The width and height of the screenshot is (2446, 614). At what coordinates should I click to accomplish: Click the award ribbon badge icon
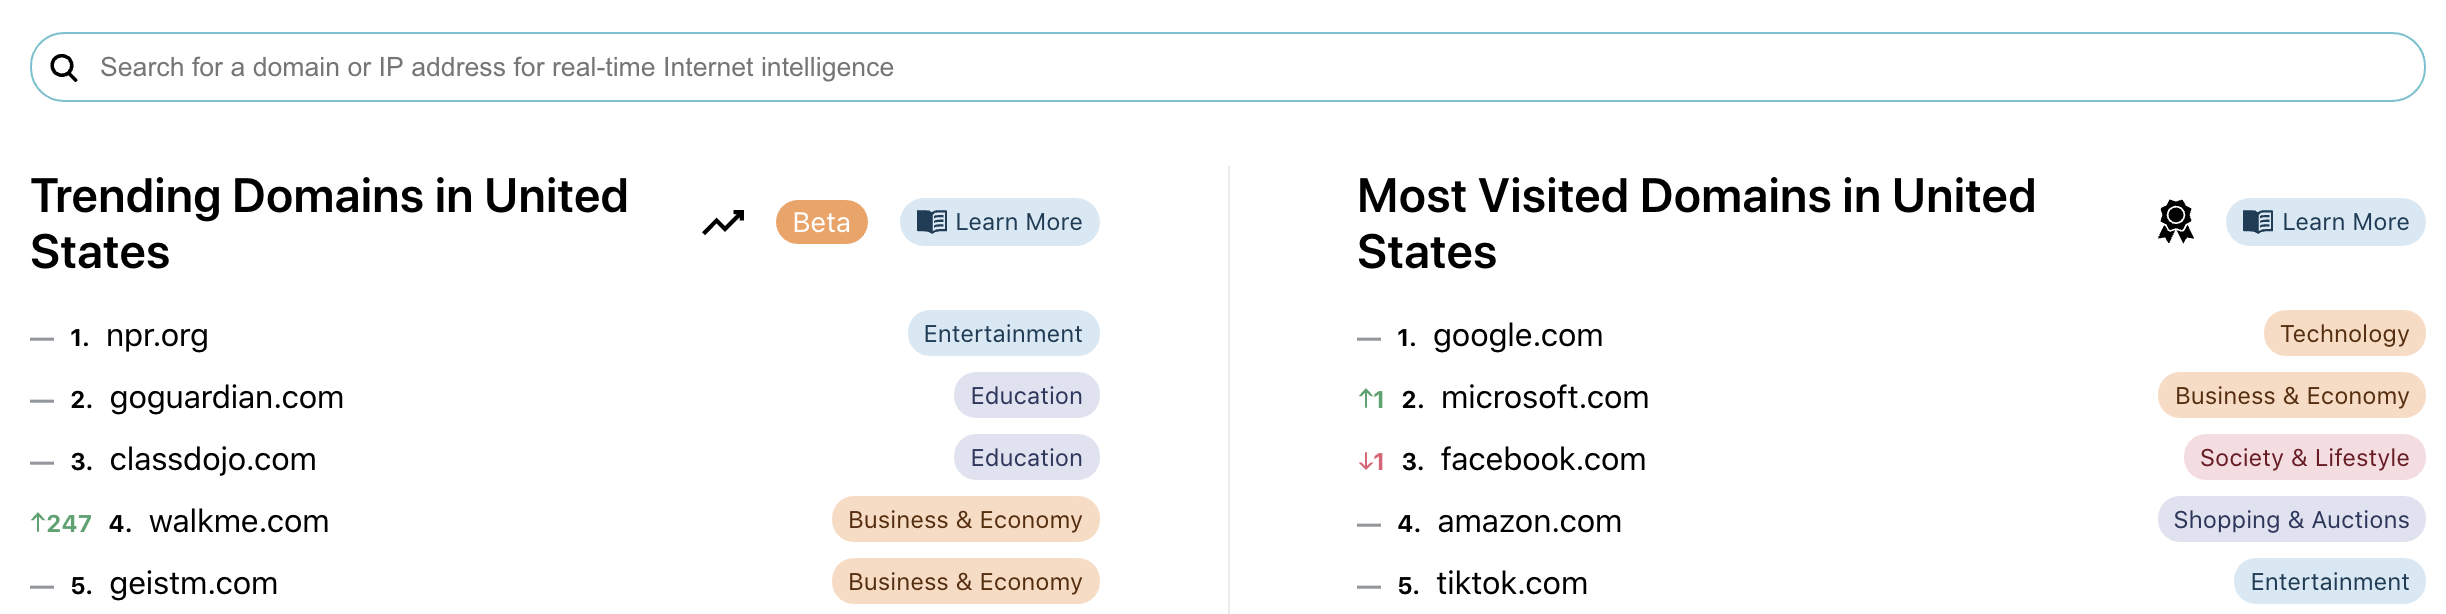pyautogui.click(x=2175, y=222)
